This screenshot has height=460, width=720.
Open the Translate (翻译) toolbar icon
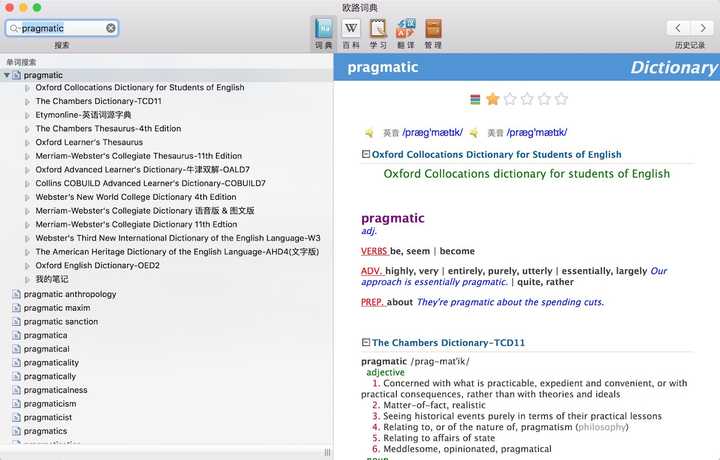pyautogui.click(x=405, y=34)
